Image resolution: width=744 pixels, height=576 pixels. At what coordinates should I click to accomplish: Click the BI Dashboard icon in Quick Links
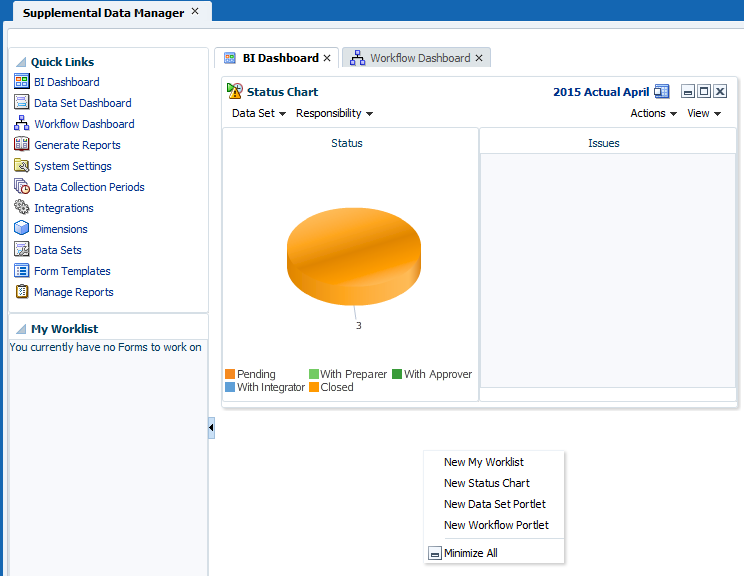point(21,82)
